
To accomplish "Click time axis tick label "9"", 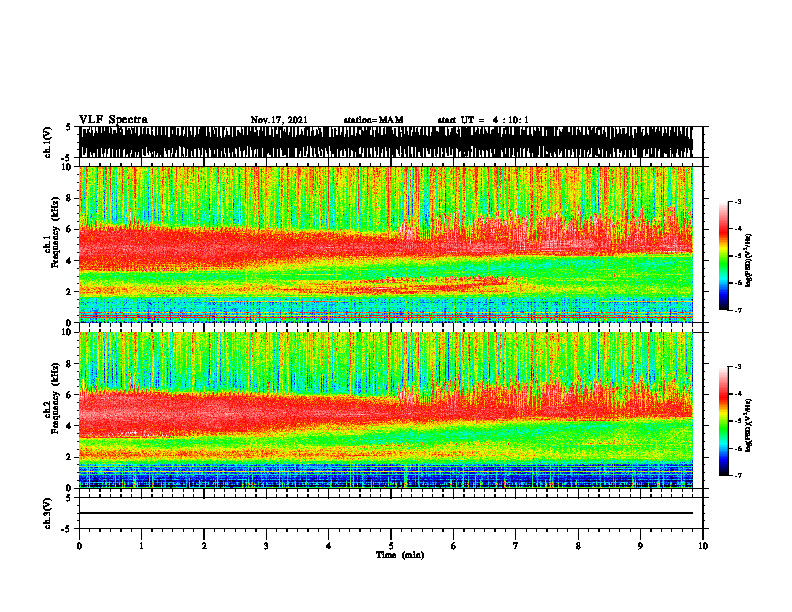I will point(640,545).
